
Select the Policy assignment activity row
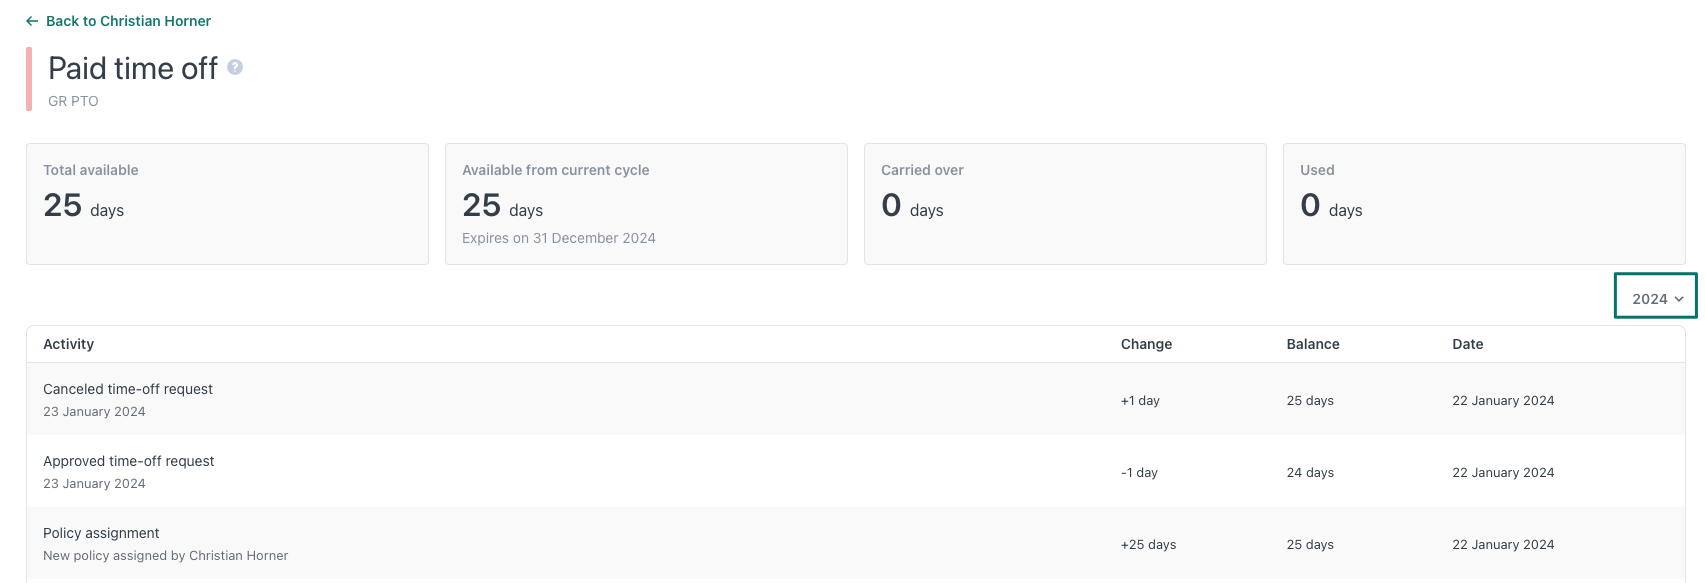click(101, 533)
